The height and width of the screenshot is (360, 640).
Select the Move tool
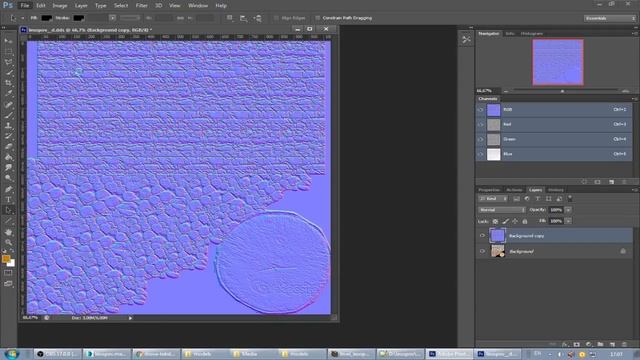pyautogui.click(x=8, y=41)
